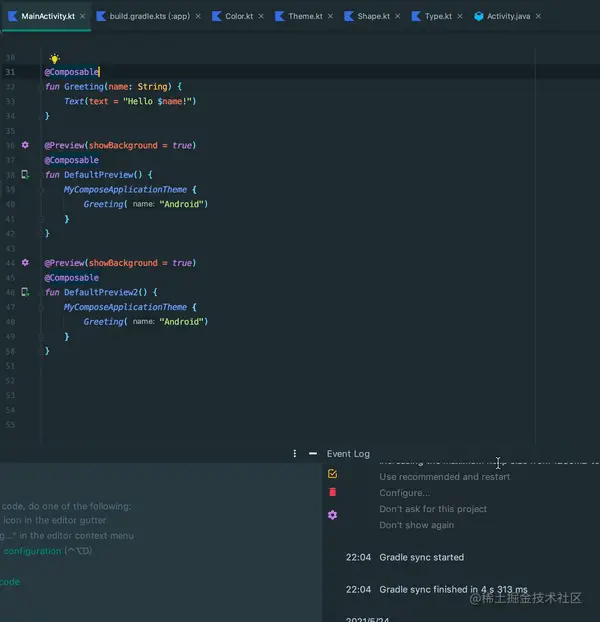The width and height of the screenshot is (600, 622).
Task: Click 'Don't show again' link
Action: 416,525
